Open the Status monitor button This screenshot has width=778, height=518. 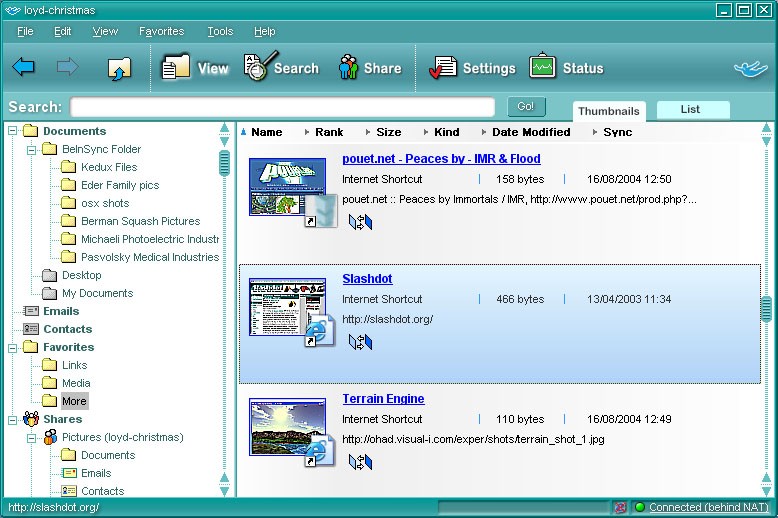coord(567,66)
